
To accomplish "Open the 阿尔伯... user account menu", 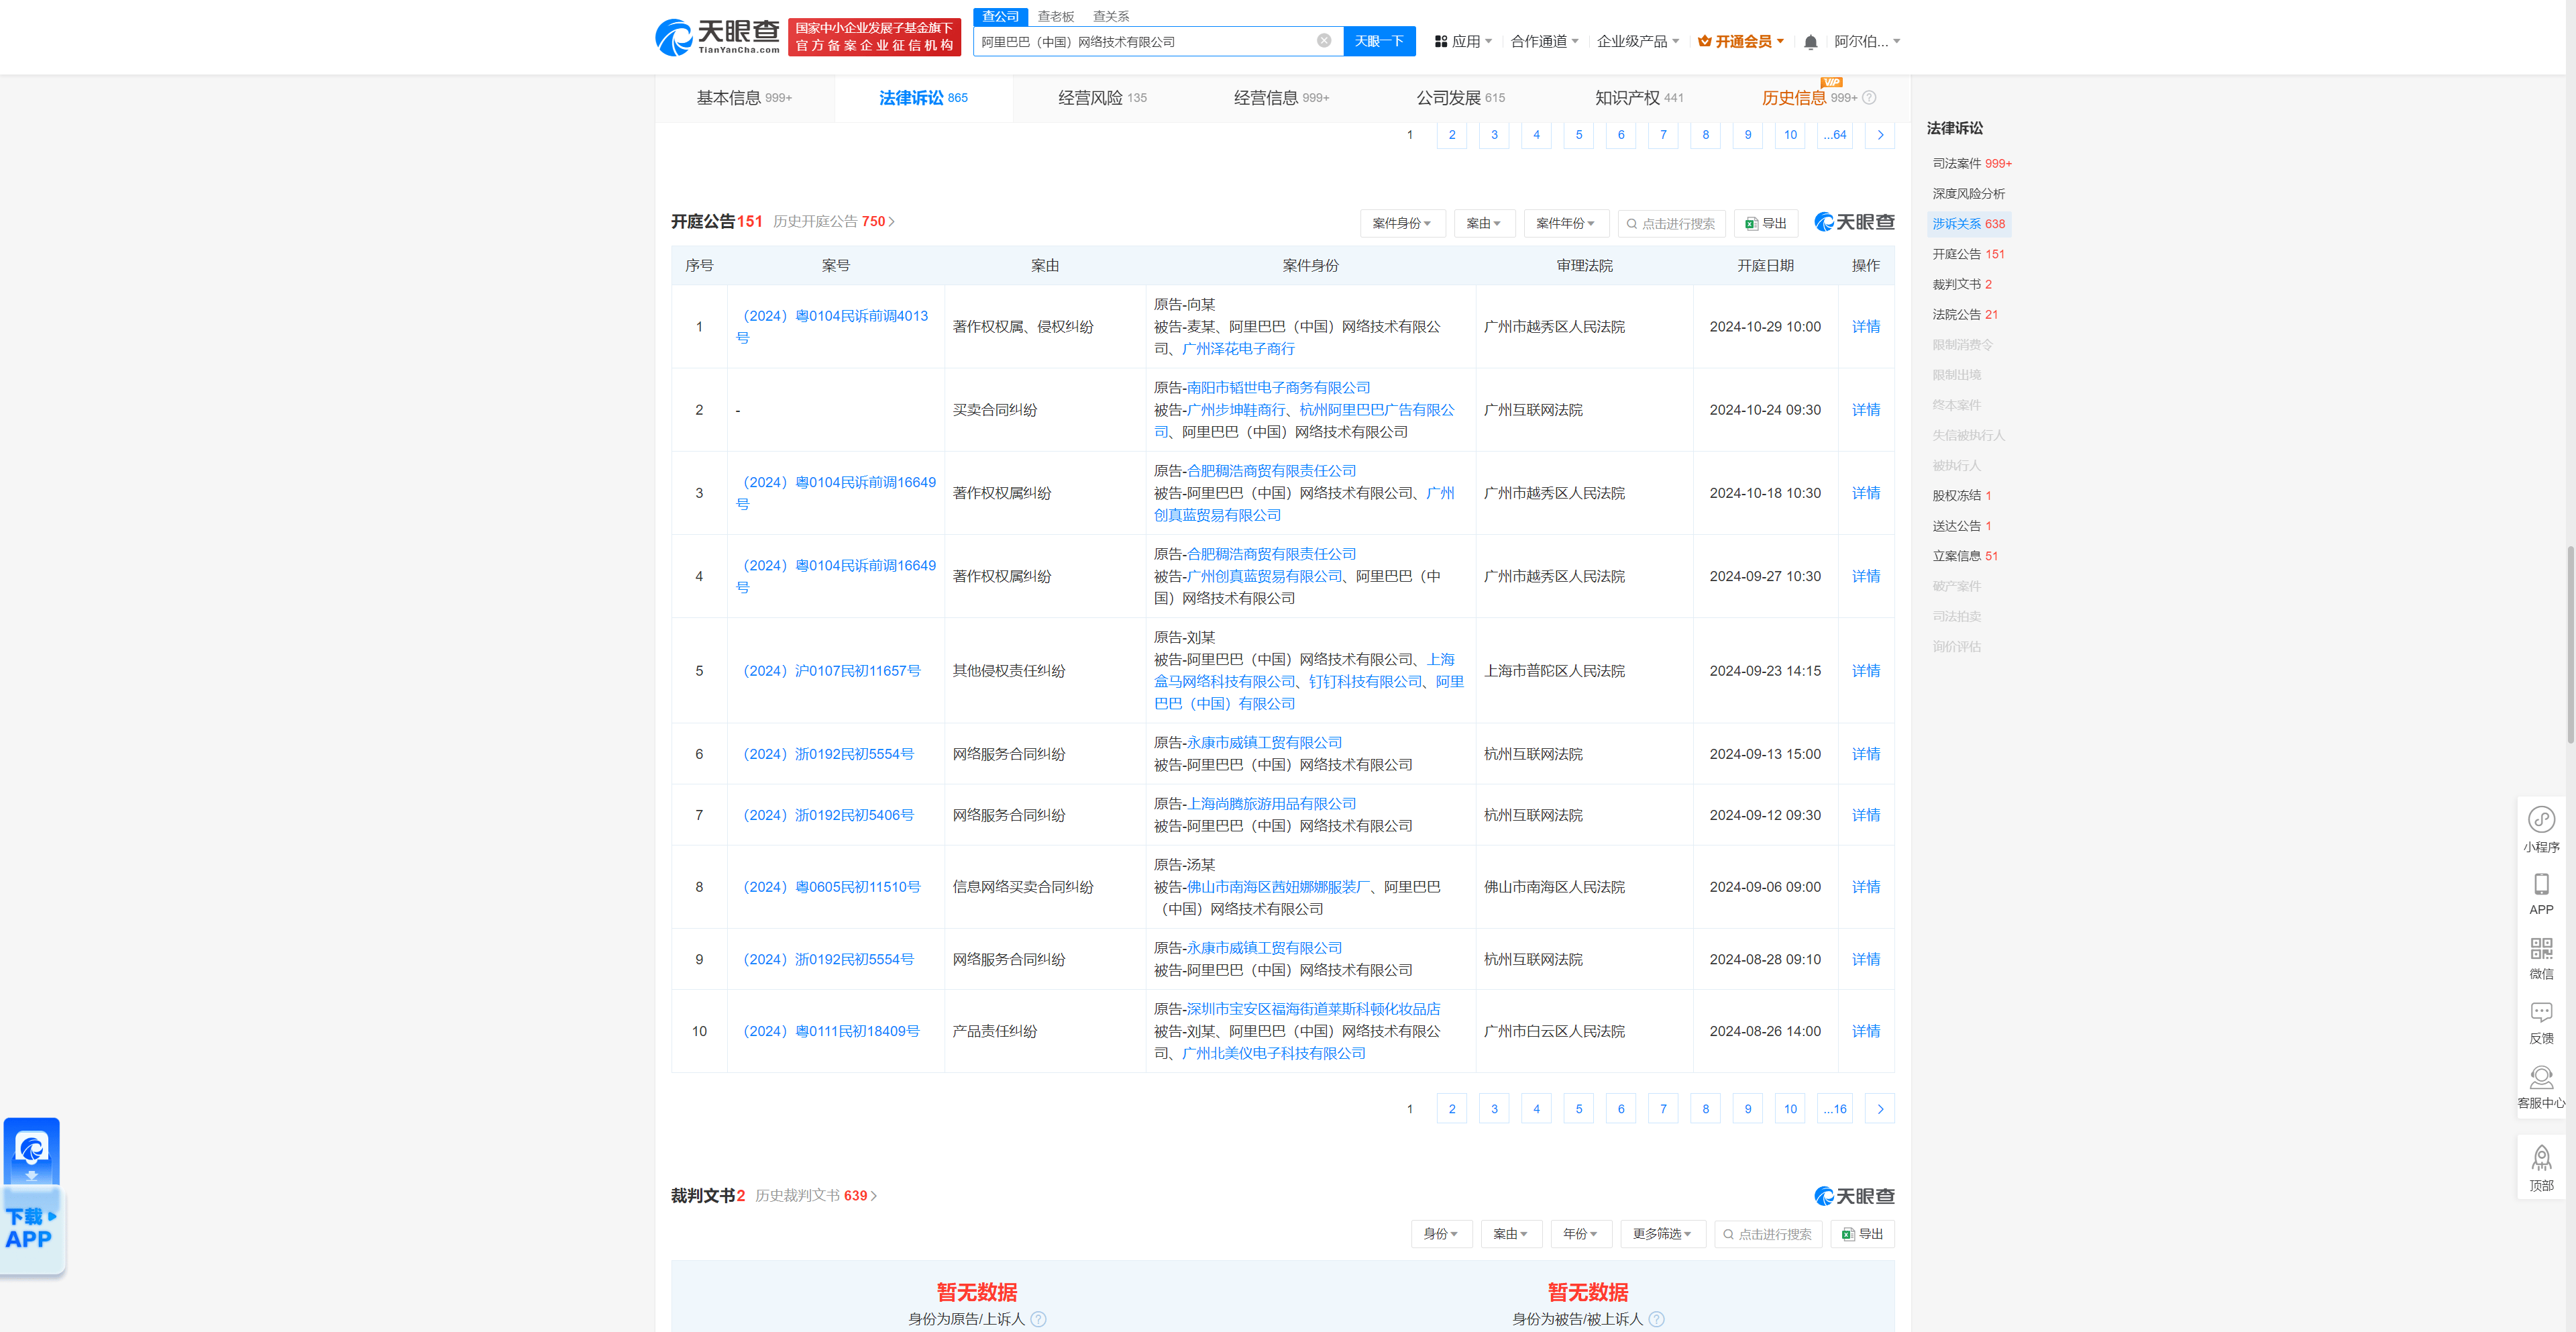I will [1867, 42].
